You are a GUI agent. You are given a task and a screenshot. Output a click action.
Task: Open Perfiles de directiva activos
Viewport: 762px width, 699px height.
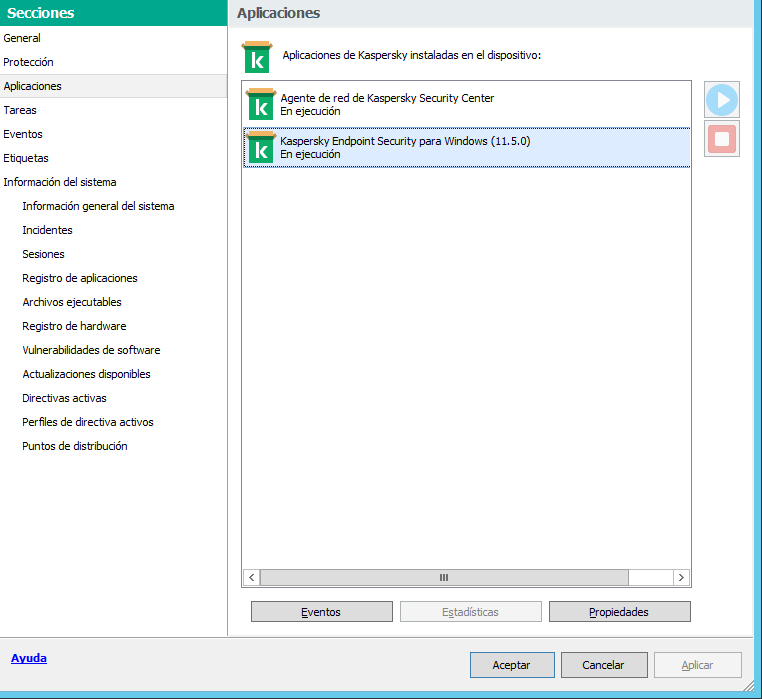pos(88,422)
